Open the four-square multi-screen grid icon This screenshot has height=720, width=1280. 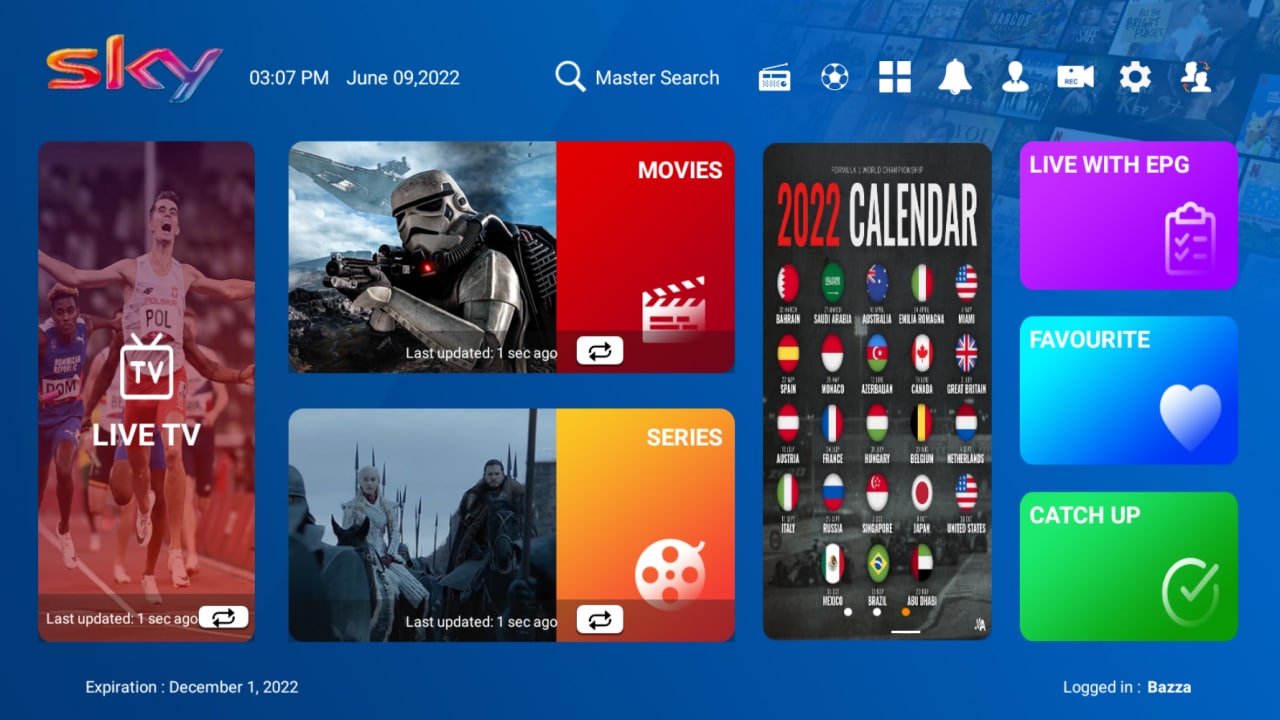[x=895, y=77]
